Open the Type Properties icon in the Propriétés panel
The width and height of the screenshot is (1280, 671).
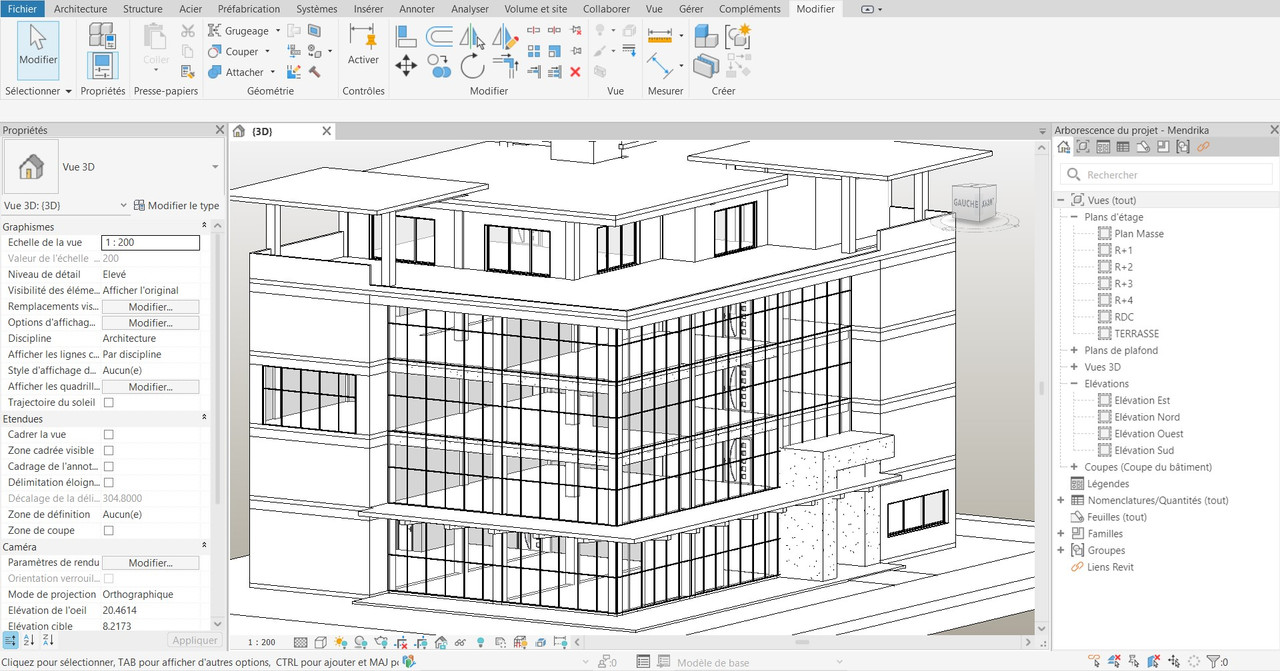pyautogui.click(x=101, y=36)
